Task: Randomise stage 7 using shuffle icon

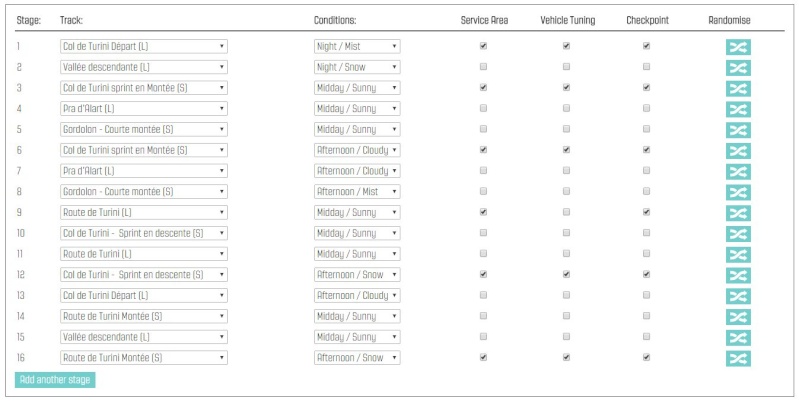Action: [738, 172]
